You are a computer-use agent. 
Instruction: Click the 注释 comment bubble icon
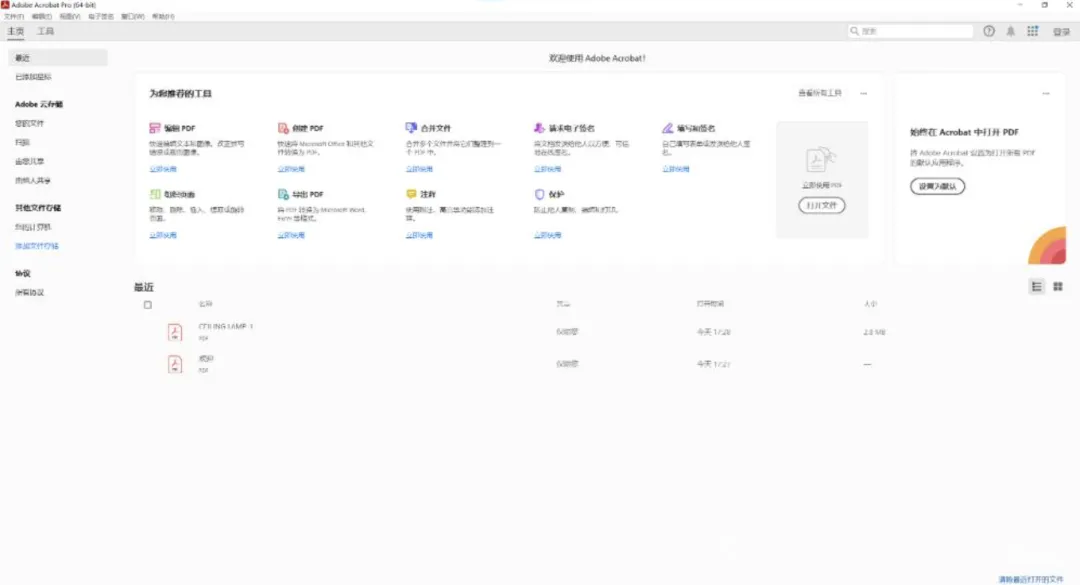tap(411, 194)
